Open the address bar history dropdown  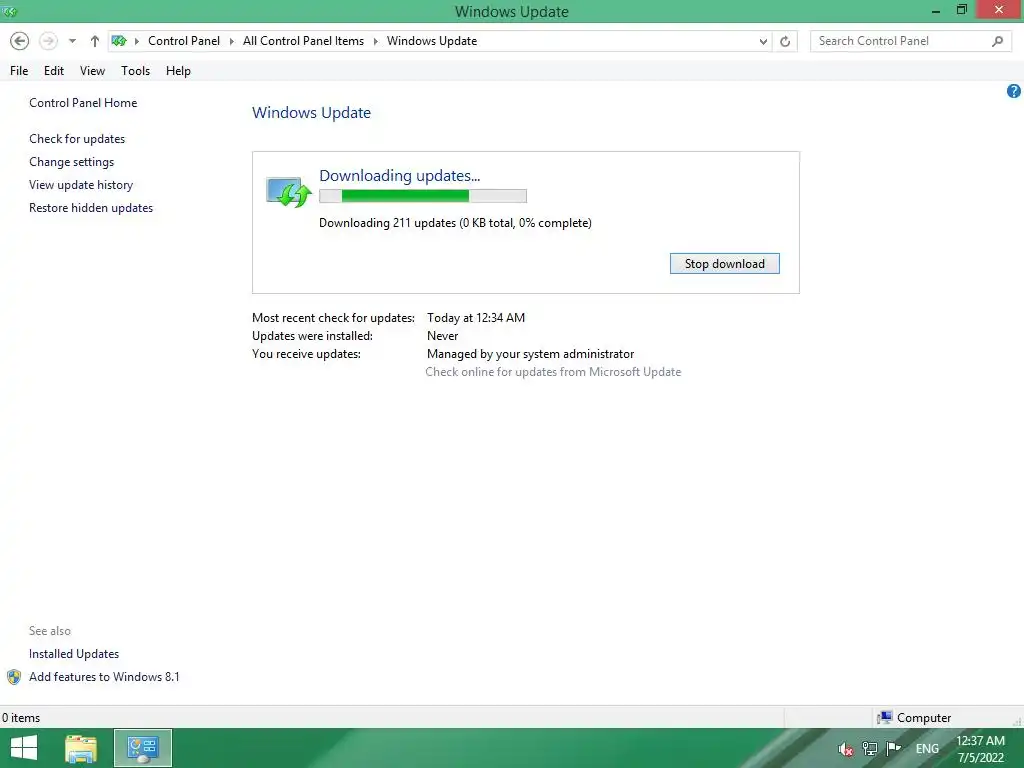tap(763, 41)
